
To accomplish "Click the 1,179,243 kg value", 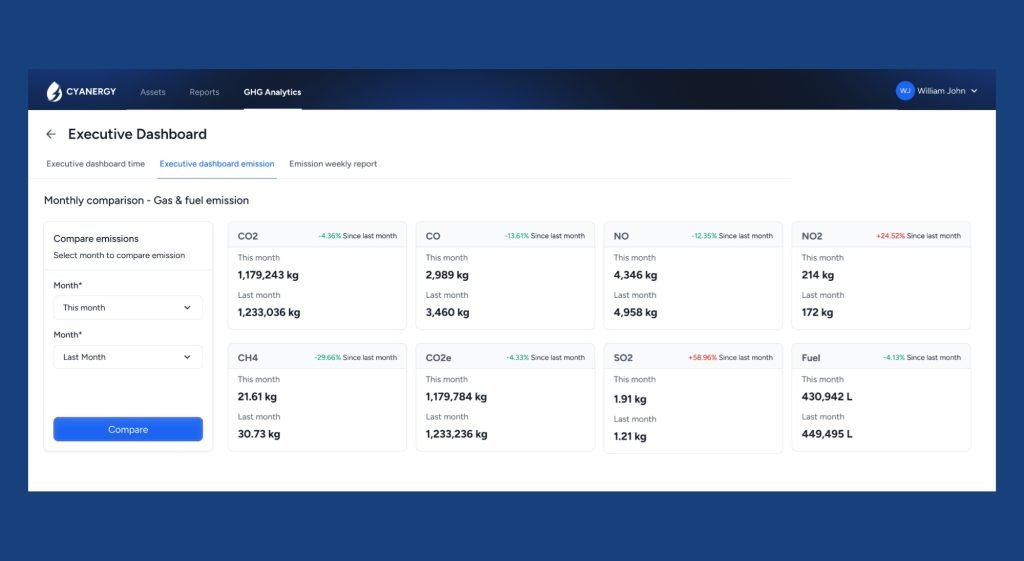I will pos(268,275).
